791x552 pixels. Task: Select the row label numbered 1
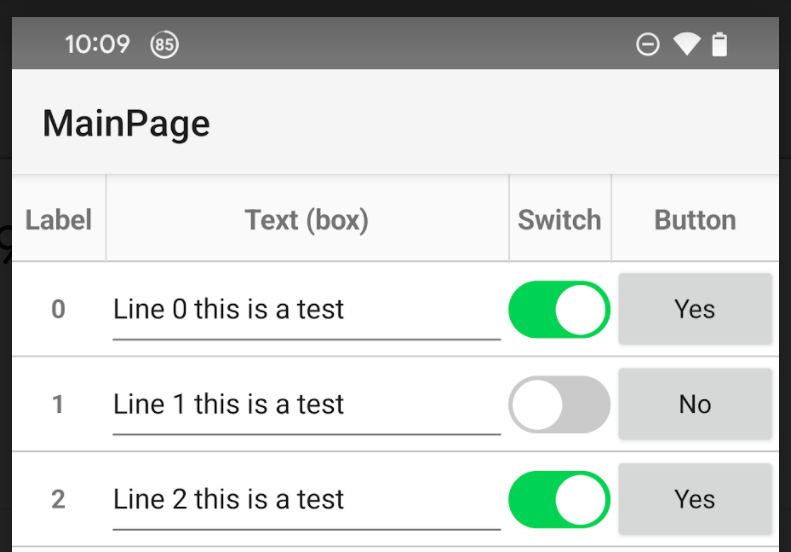click(x=58, y=405)
